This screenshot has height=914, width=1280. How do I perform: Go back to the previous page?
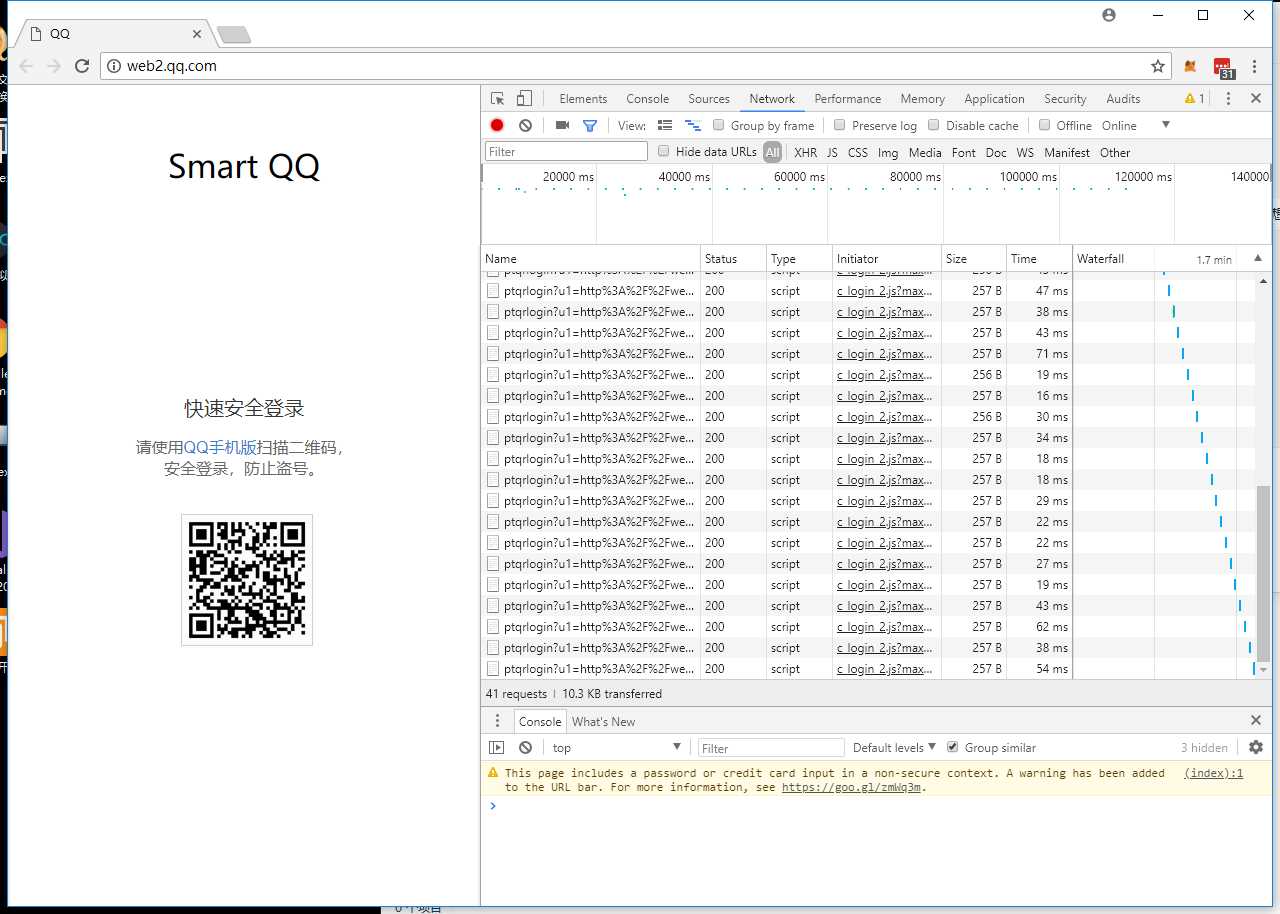(26, 66)
